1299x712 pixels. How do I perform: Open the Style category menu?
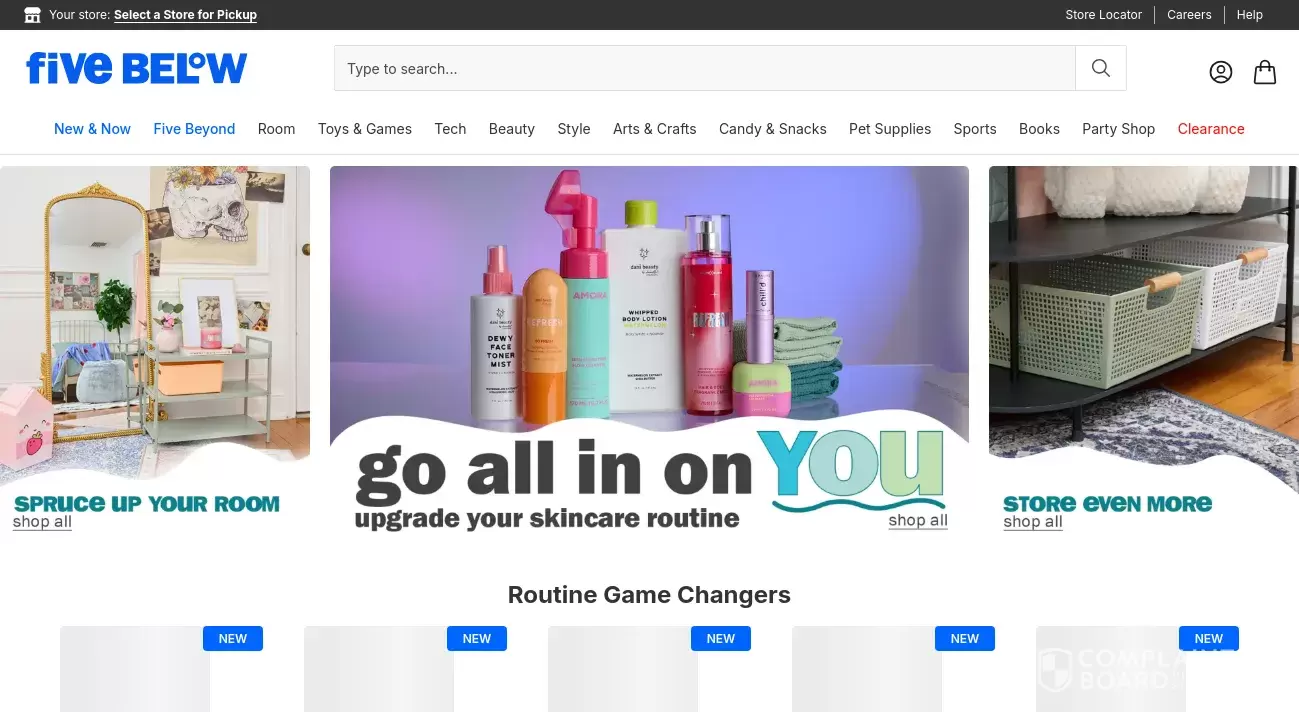574,129
